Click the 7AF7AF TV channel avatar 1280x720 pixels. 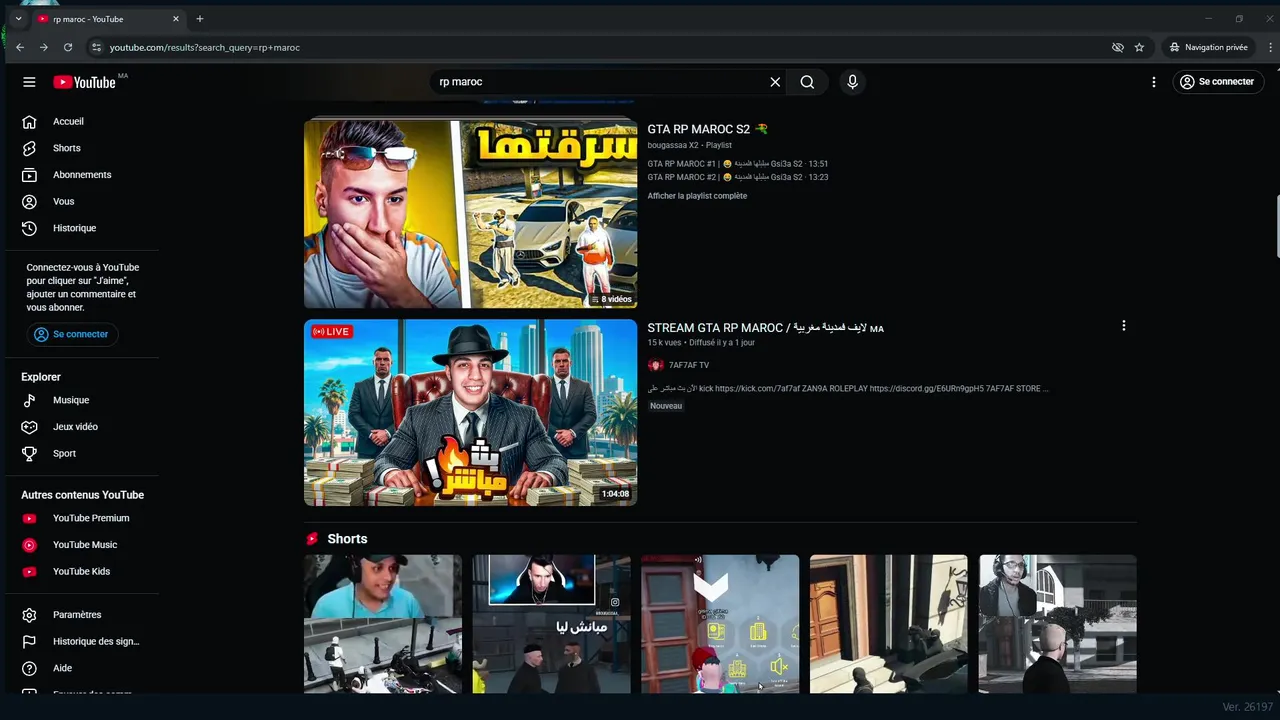point(656,365)
